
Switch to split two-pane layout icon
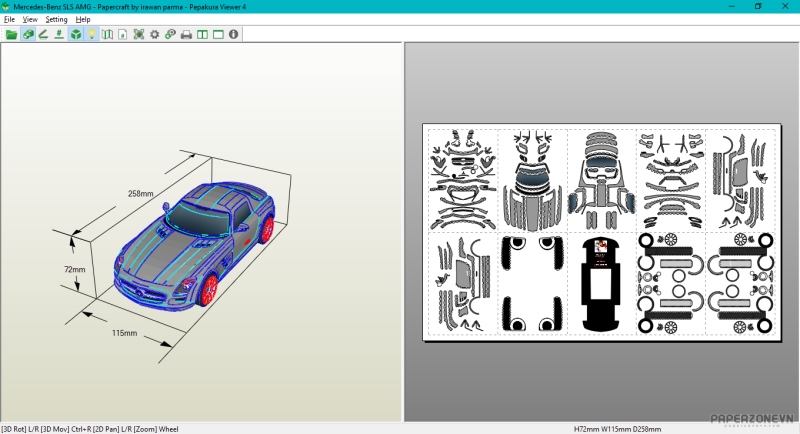click(x=202, y=34)
